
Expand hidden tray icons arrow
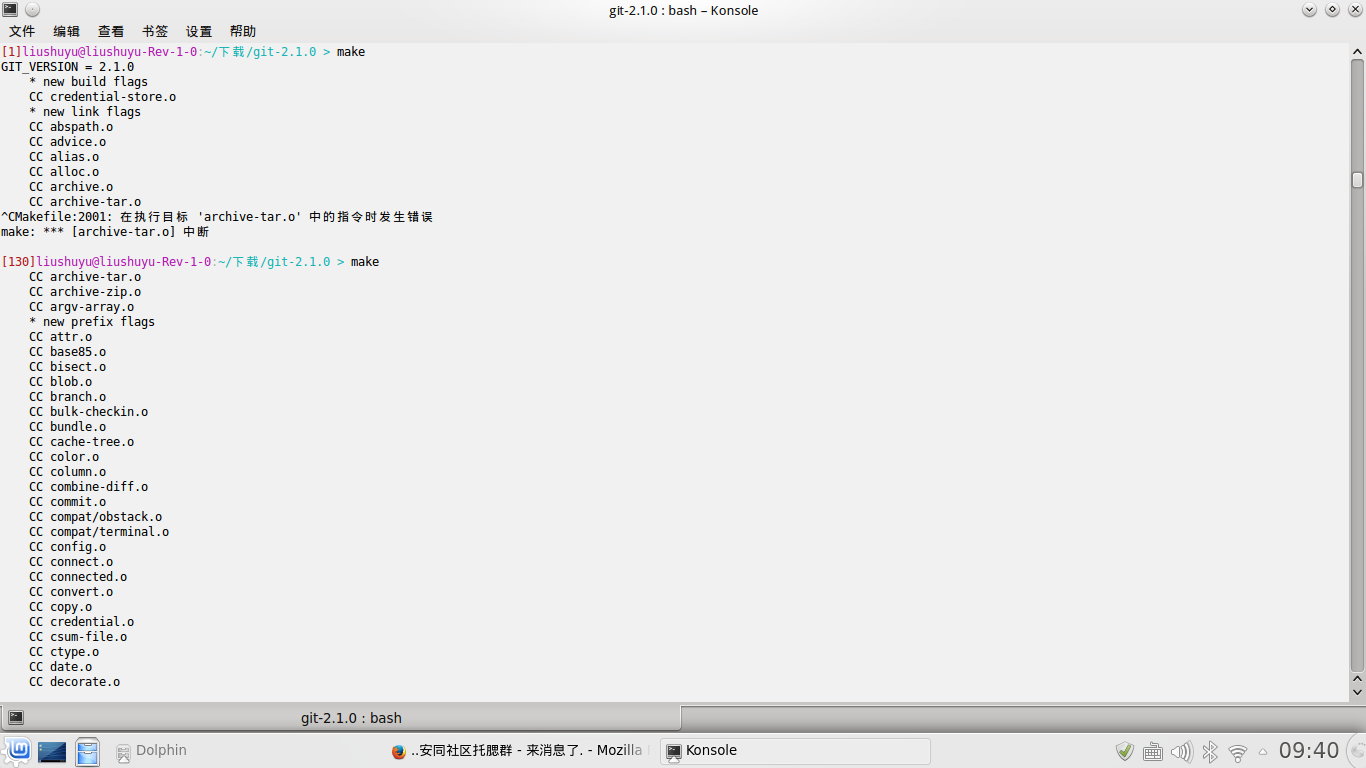1263,751
